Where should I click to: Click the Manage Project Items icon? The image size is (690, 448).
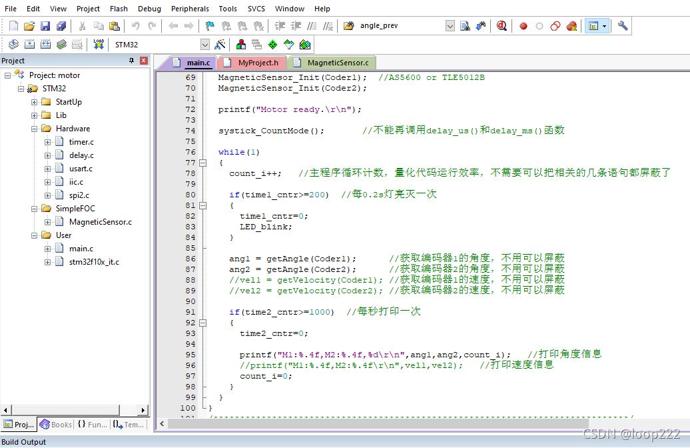coord(241,44)
